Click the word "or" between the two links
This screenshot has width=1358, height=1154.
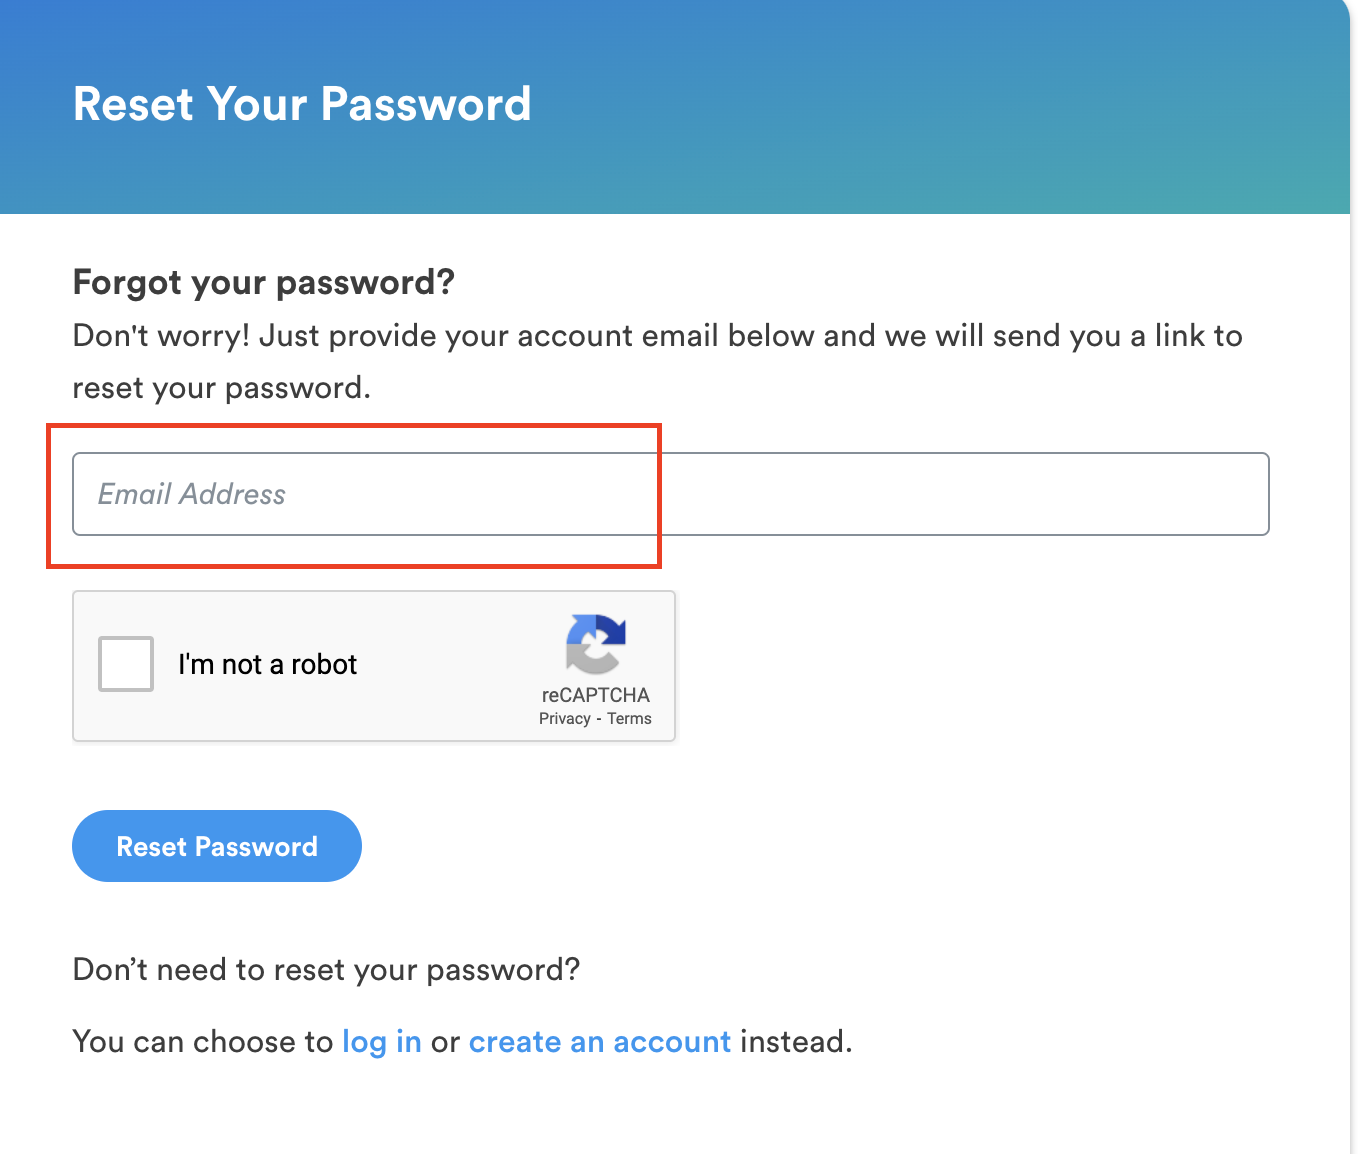coord(445,1042)
